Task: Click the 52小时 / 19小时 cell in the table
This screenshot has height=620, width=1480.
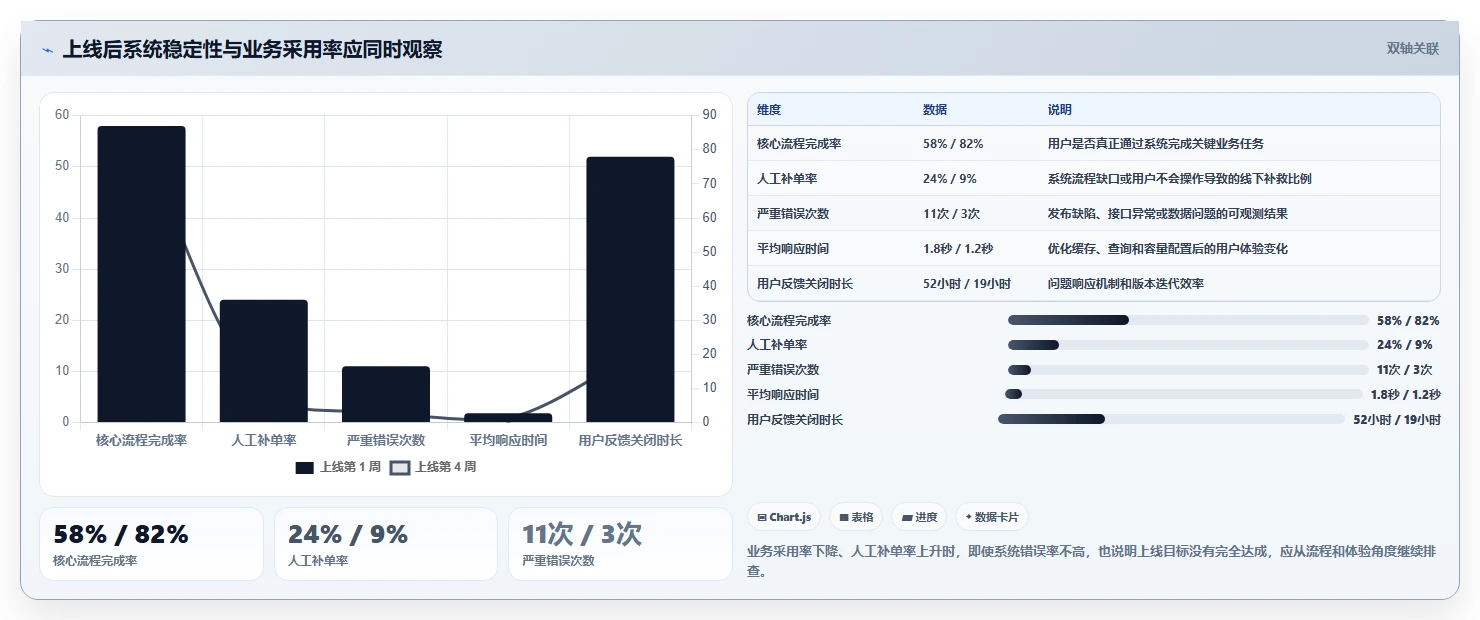Action: click(x=967, y=284)
